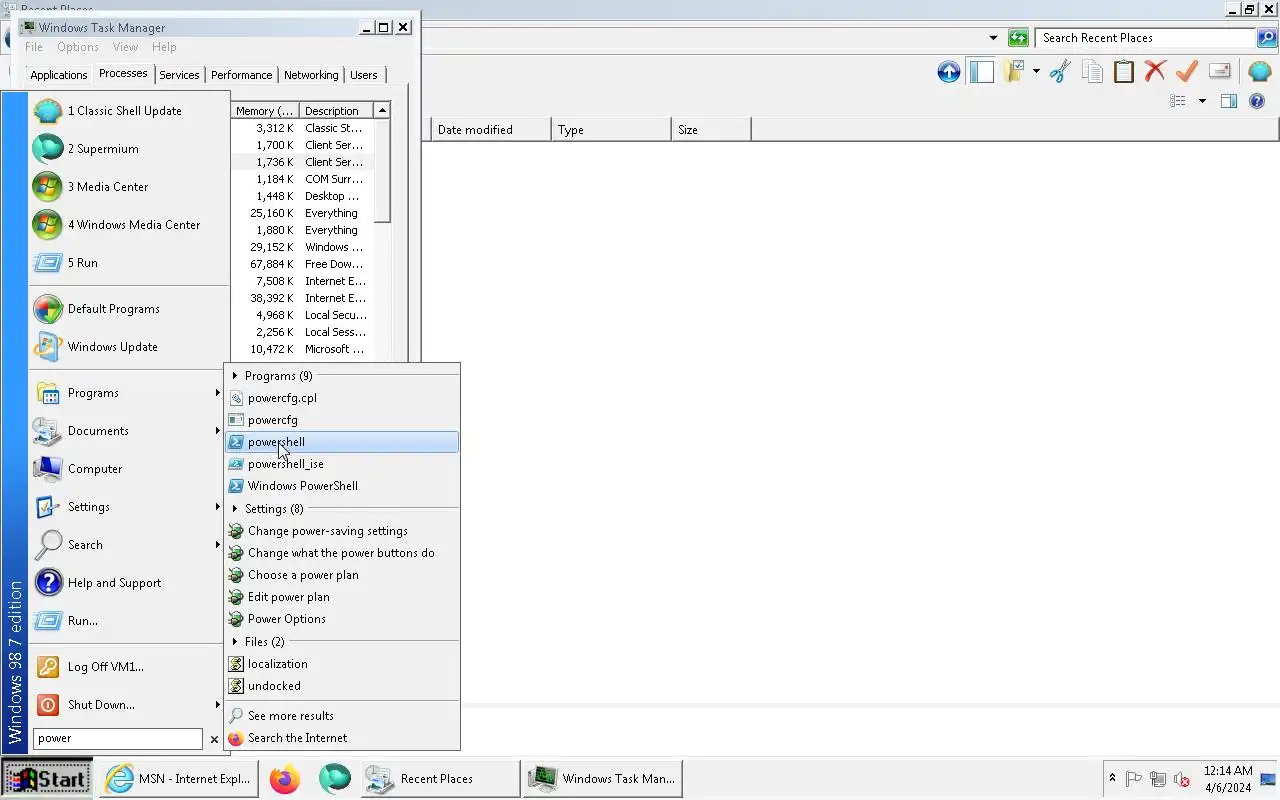1280x800 pixels.
Task: Expand the Documents submenu
Action: pyautogui.click(x=129, y=431)
